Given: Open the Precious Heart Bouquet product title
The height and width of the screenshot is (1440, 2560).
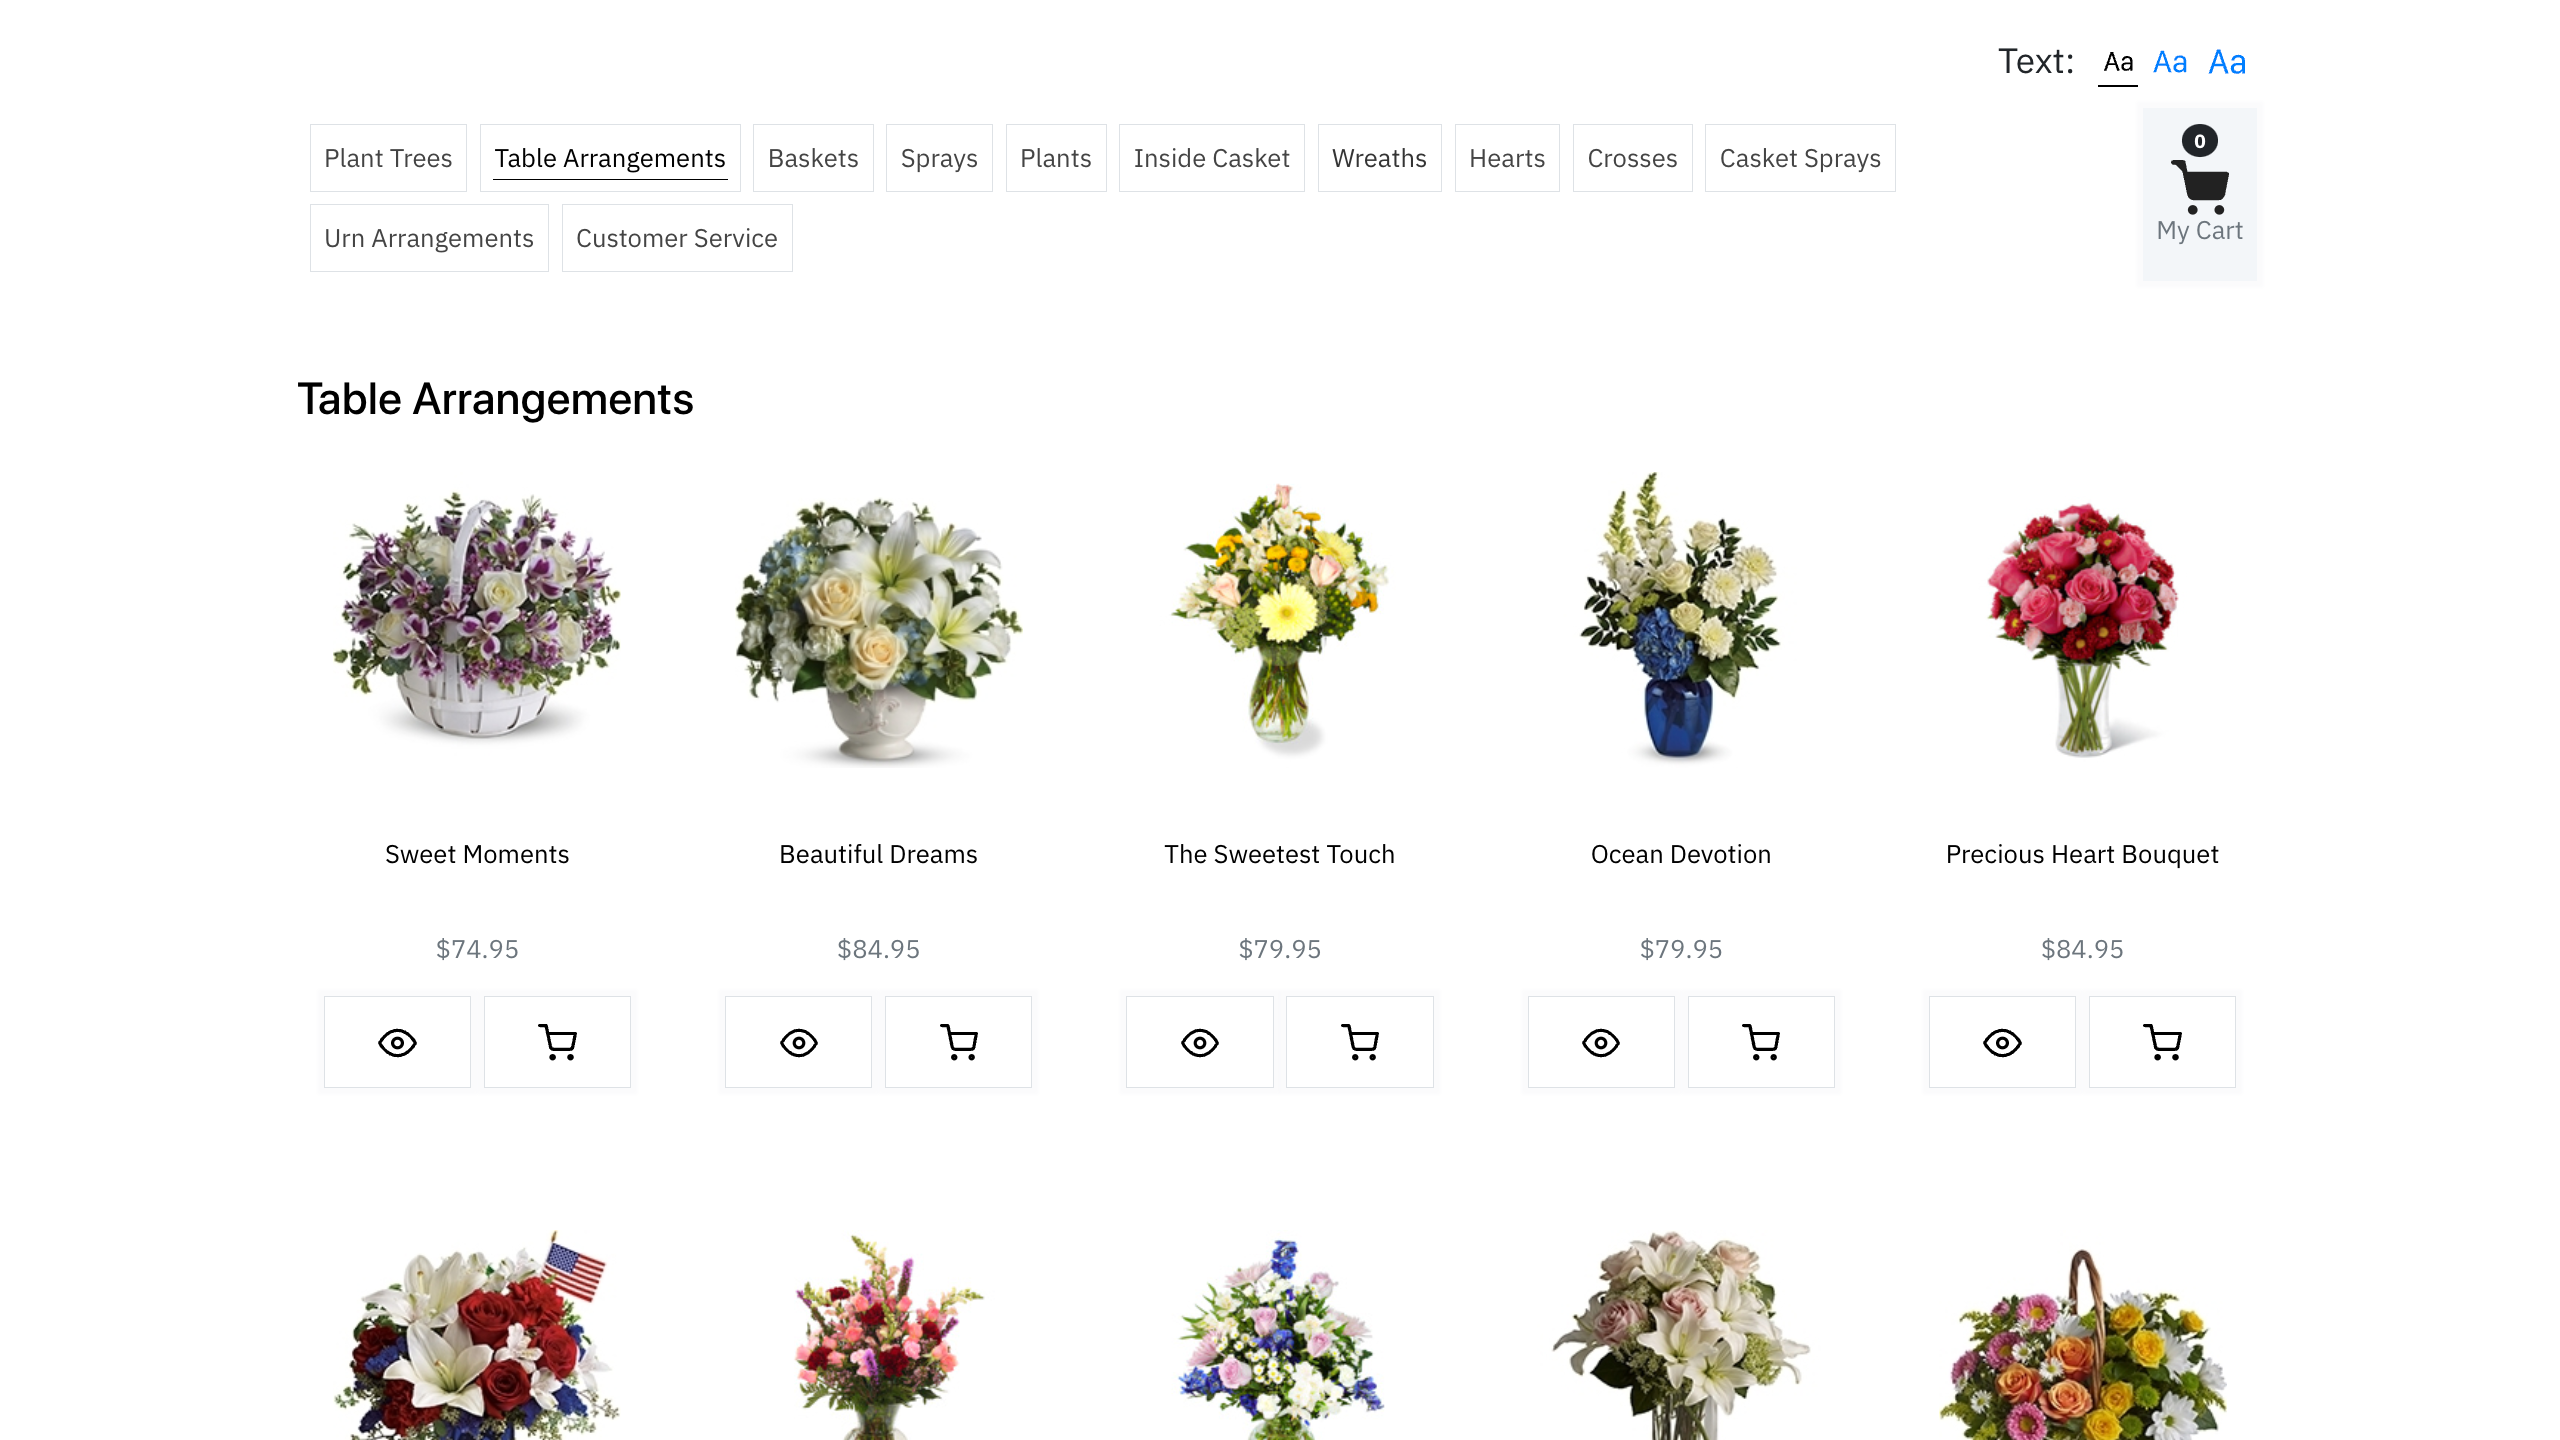Looking at the screenshot, I should pos(2082,854).
